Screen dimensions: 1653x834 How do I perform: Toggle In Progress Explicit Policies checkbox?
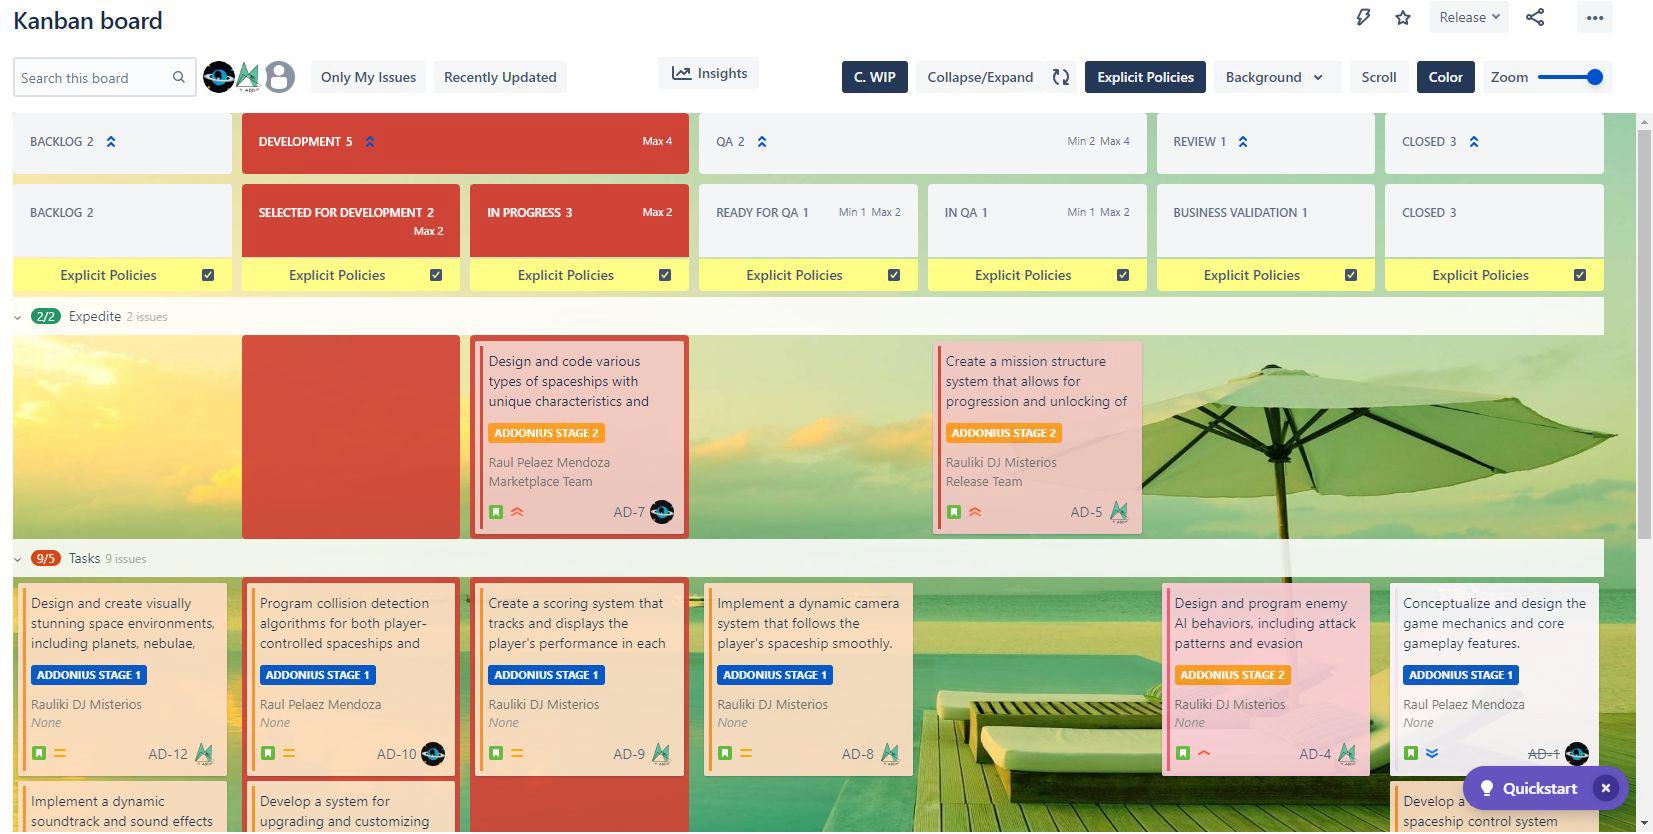665,275
